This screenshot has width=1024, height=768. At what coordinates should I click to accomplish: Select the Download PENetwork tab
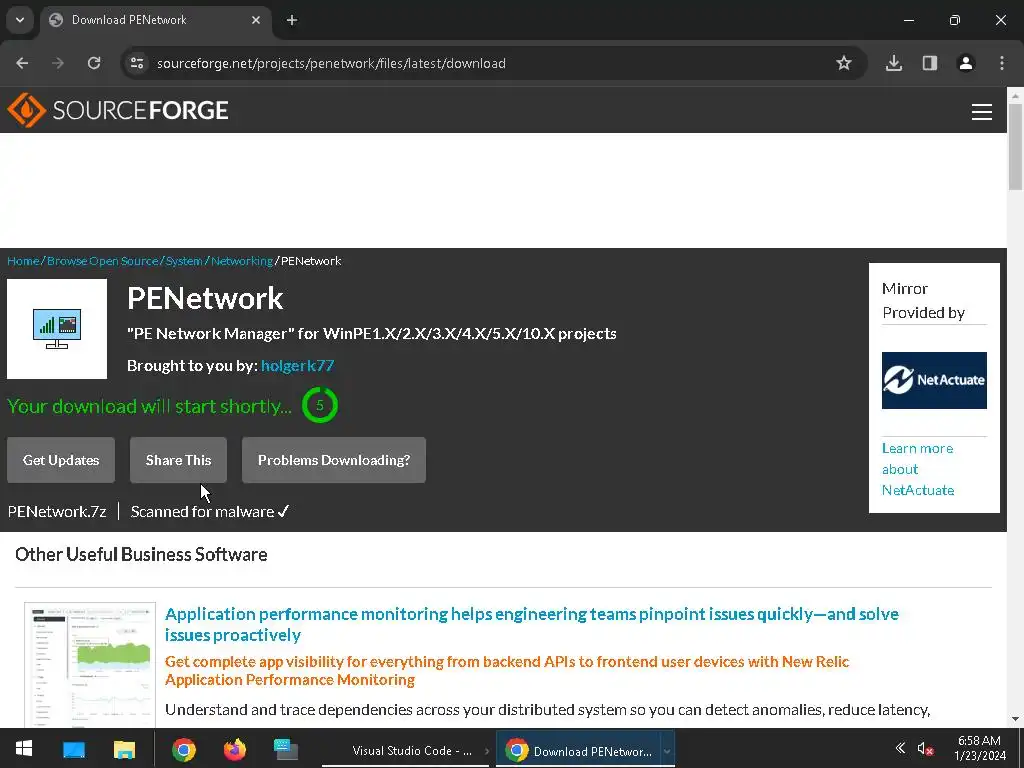[153, 20]
